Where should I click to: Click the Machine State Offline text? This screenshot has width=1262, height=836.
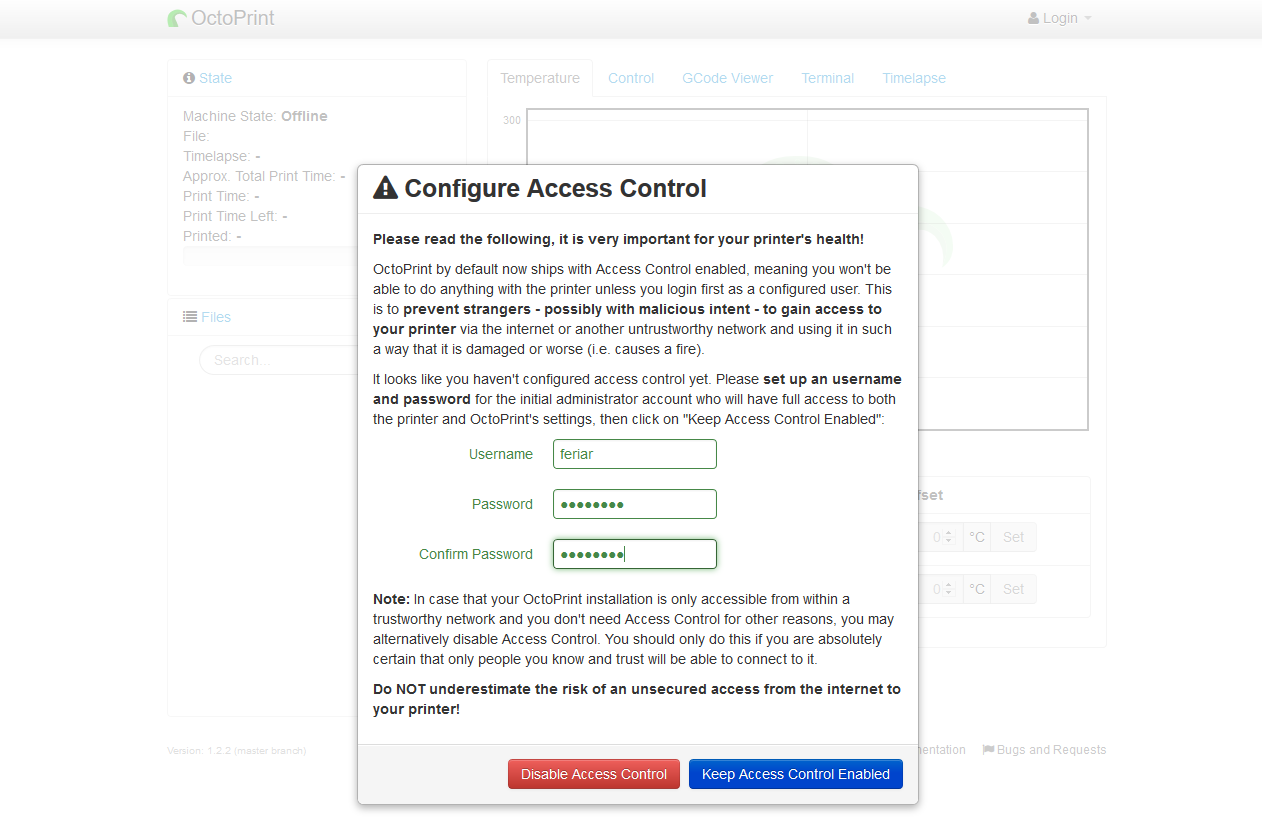tap(255, 116)
